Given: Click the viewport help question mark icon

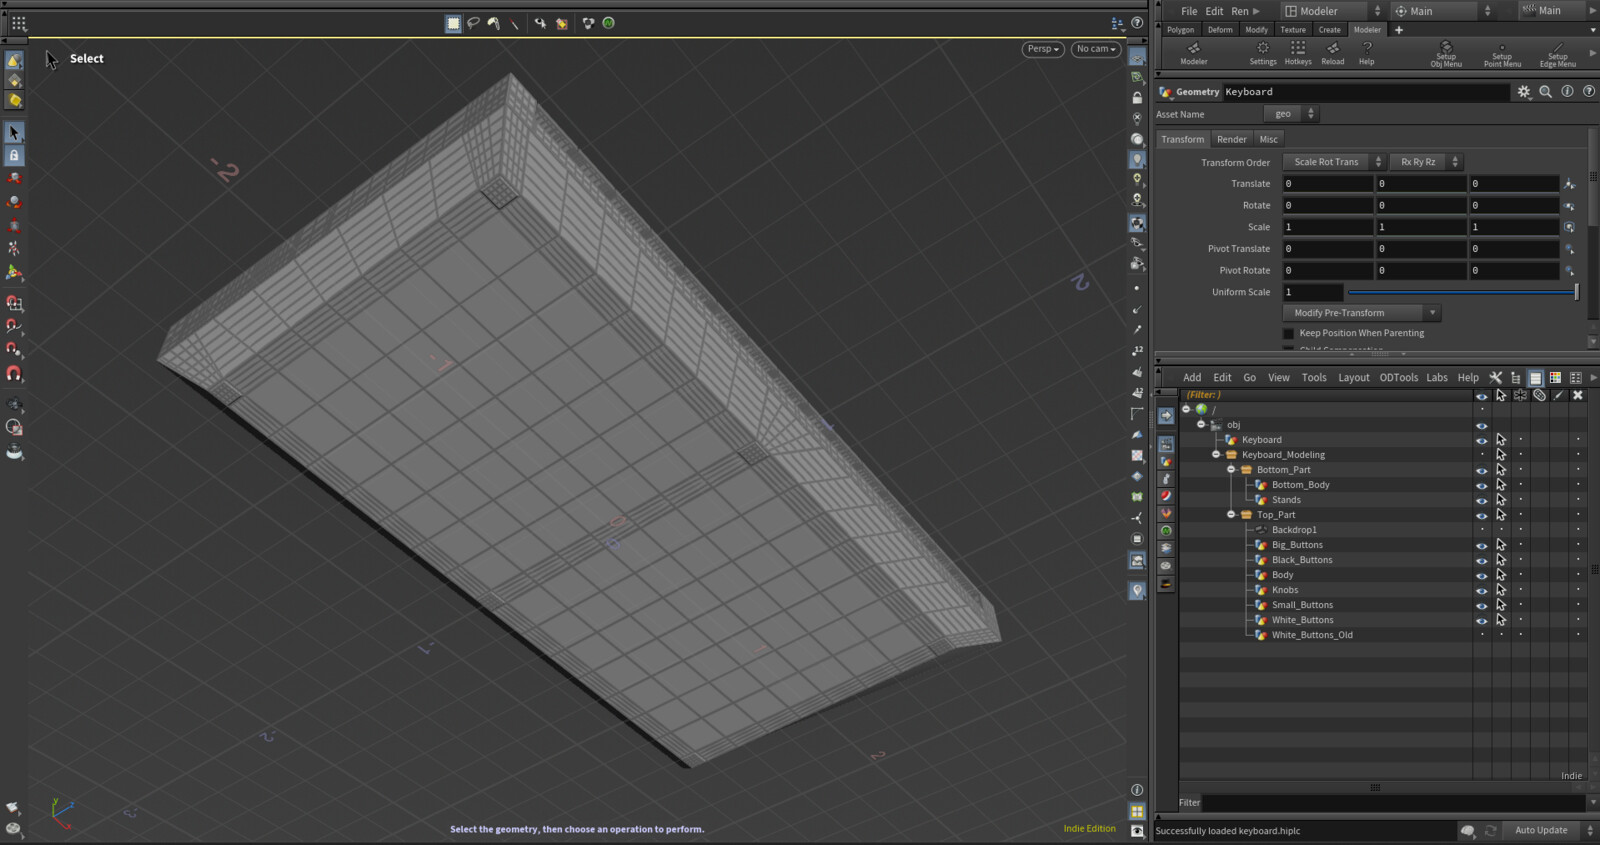Looking at the screenshot, I should tap(1137, 23).
